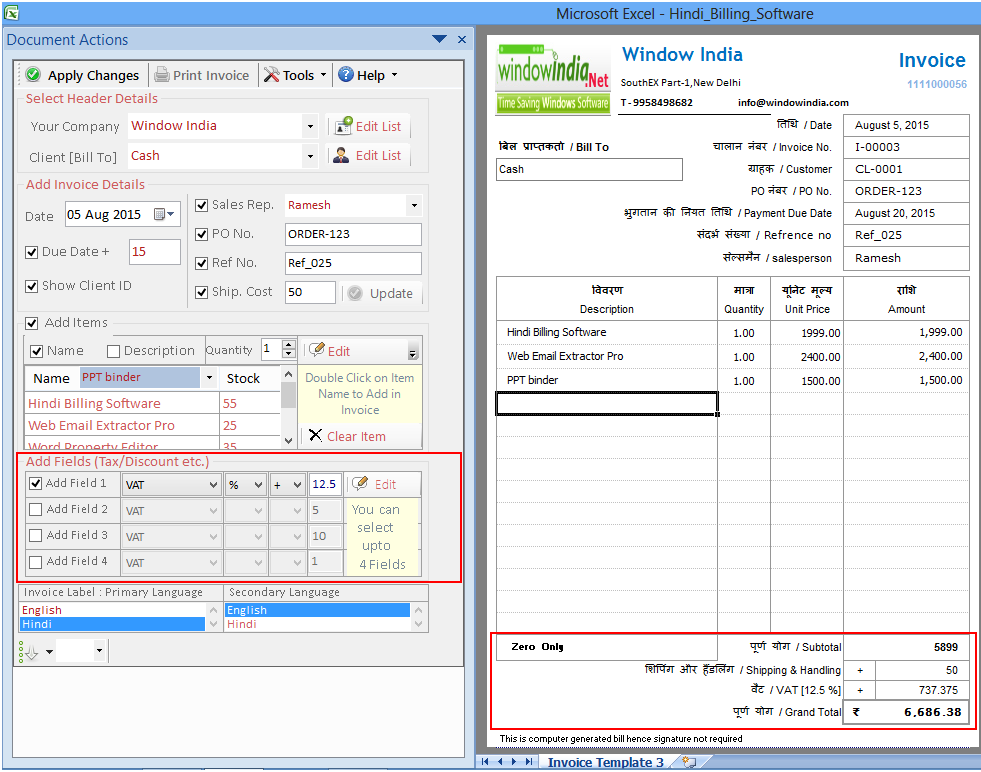Go to first sheet navigation arrow
981x772 pixels.
click(485, 761)
